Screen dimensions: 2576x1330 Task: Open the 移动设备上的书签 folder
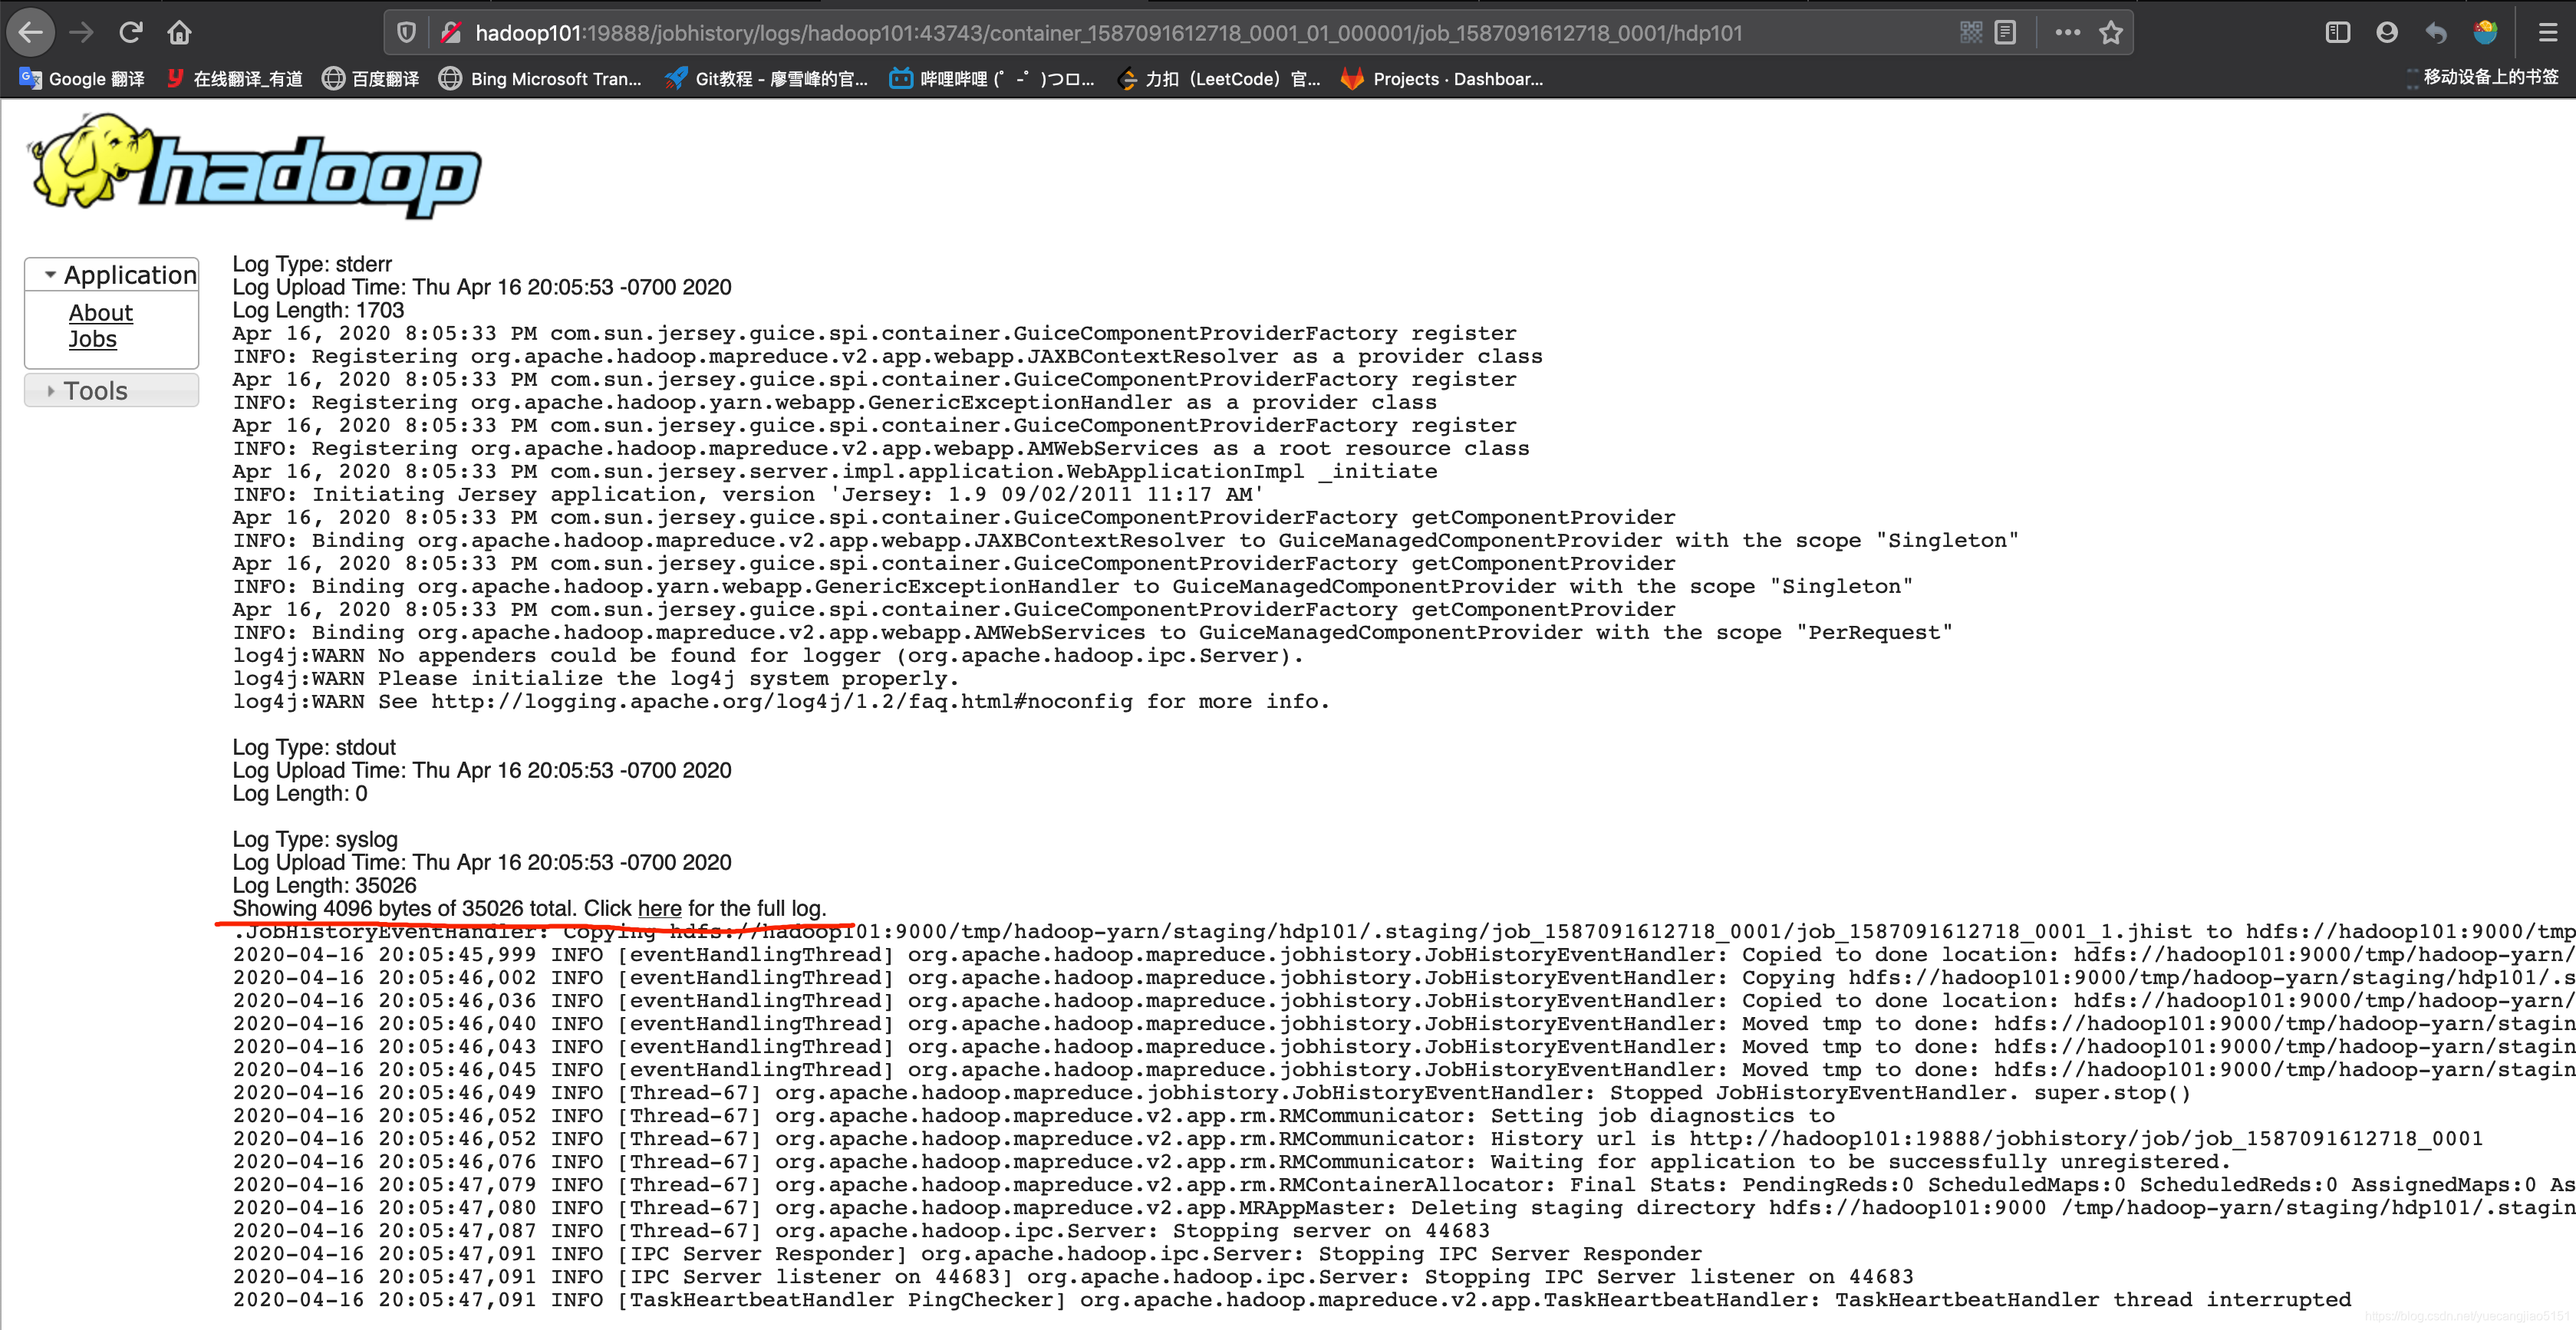2483,78
